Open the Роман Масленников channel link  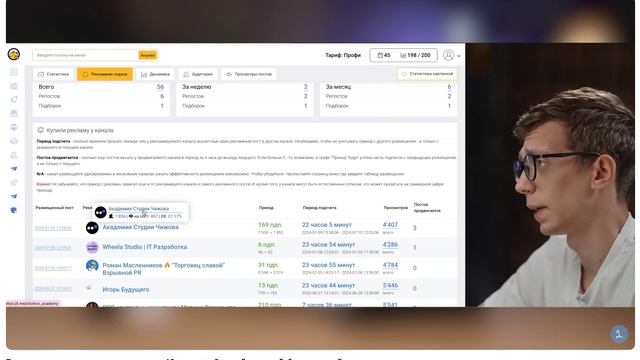164,269
